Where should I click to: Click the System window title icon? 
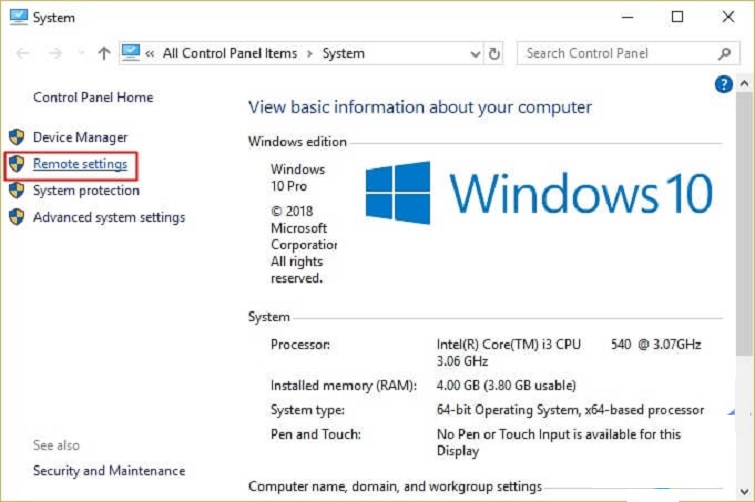tap(19, 17)
